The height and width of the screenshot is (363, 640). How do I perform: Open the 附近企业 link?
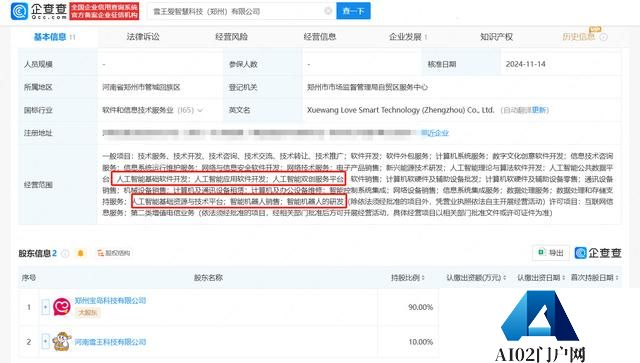point(435,133)
